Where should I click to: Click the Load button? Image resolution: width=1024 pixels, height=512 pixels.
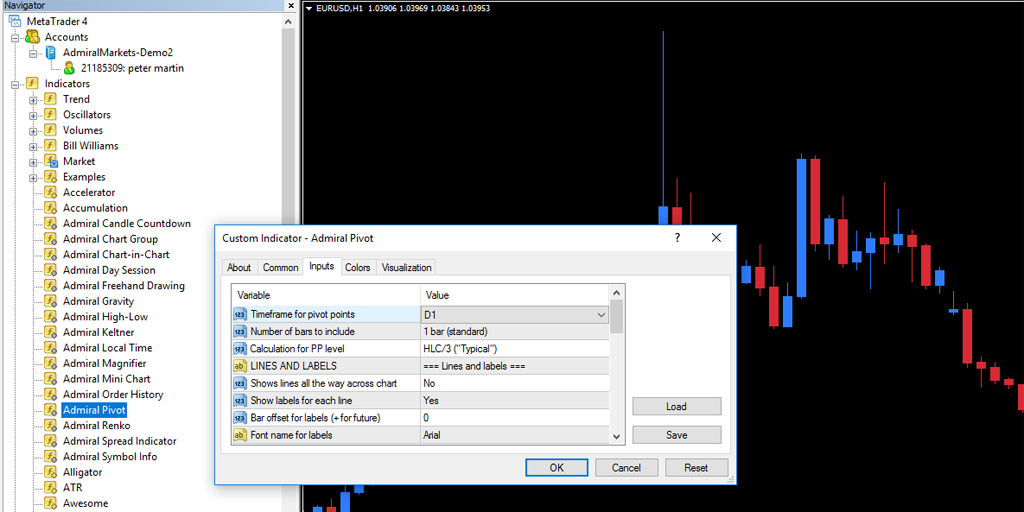pyautogui.click(x=677, y=406)
